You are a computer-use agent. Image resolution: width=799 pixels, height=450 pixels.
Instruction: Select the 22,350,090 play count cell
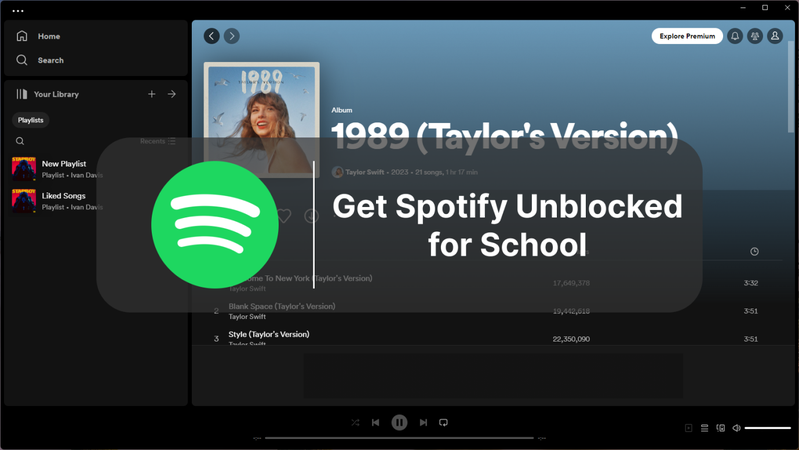[x=571, y=339]
